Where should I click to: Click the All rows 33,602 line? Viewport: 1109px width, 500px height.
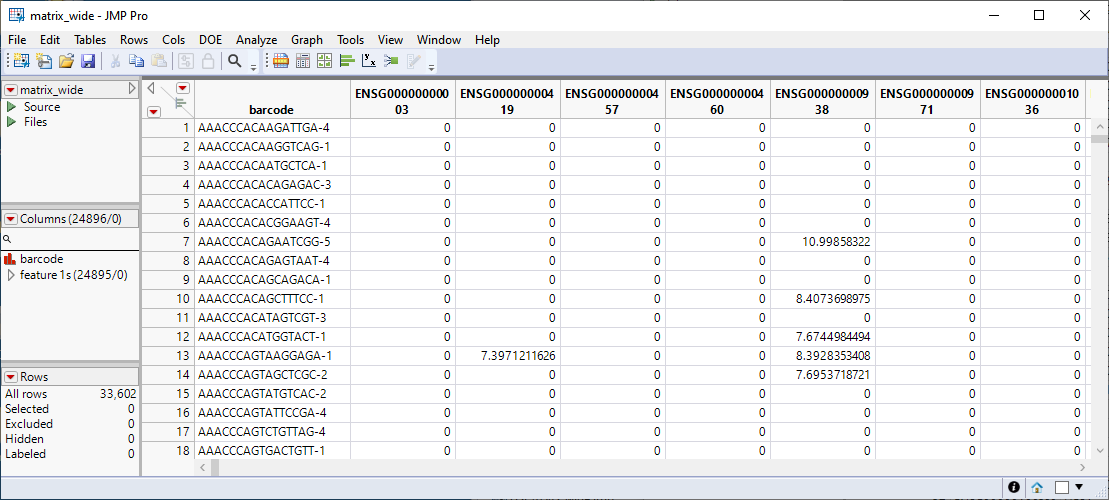(70, 394)
